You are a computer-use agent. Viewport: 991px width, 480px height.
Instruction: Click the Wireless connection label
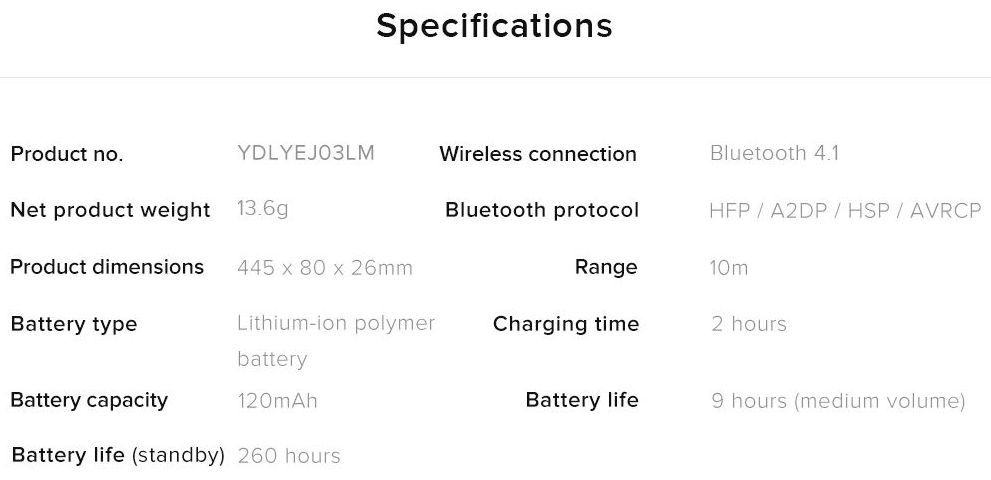537,154
